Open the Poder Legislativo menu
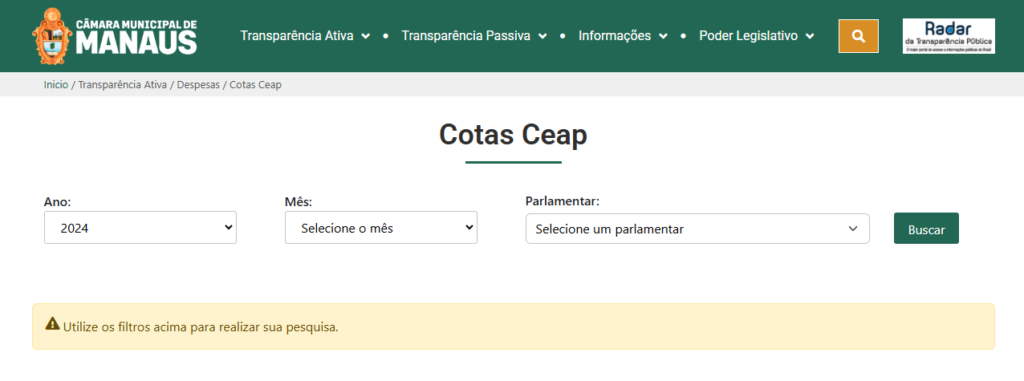Image resolution: width=1024 pixels, height=381 pixels. point(748,36)
